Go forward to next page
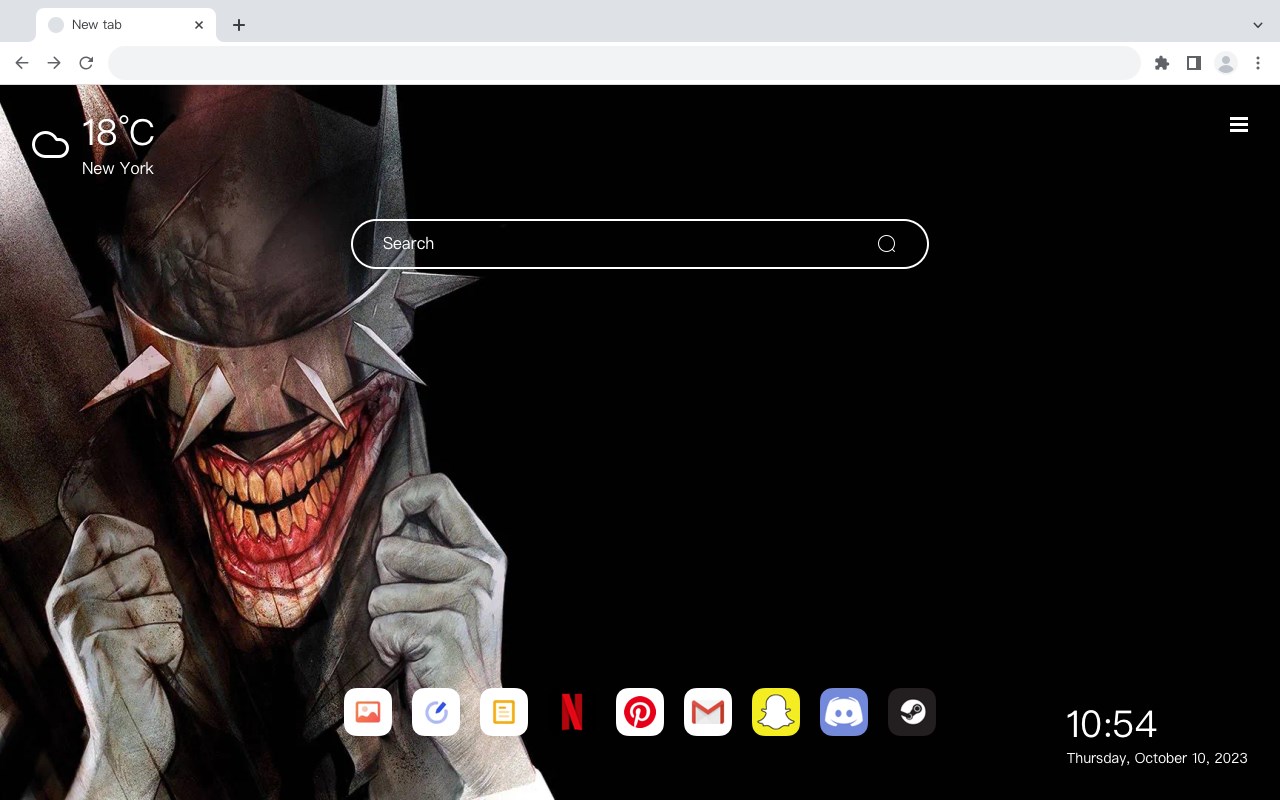The width and height of the screenshot is (1280, 800). (54, 63)
